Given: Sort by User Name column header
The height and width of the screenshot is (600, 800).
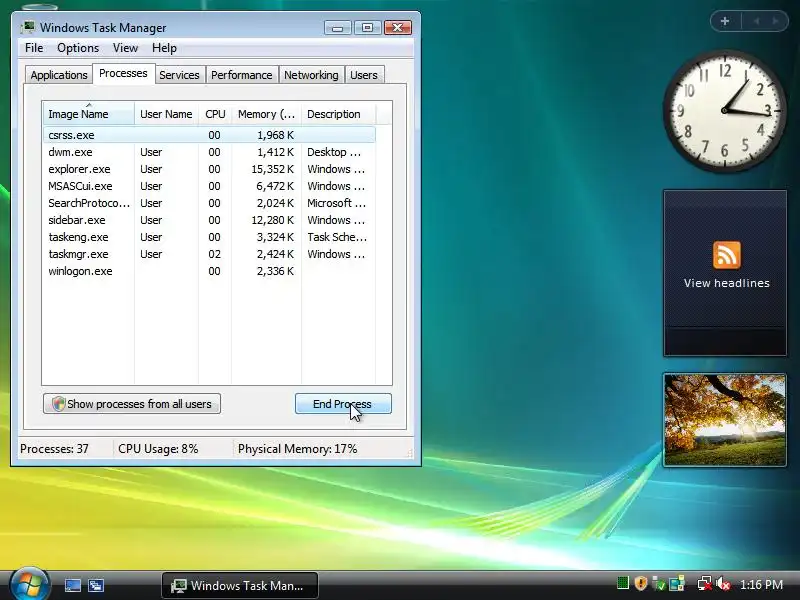Looking at the screenshot, I should pos(166,114).
